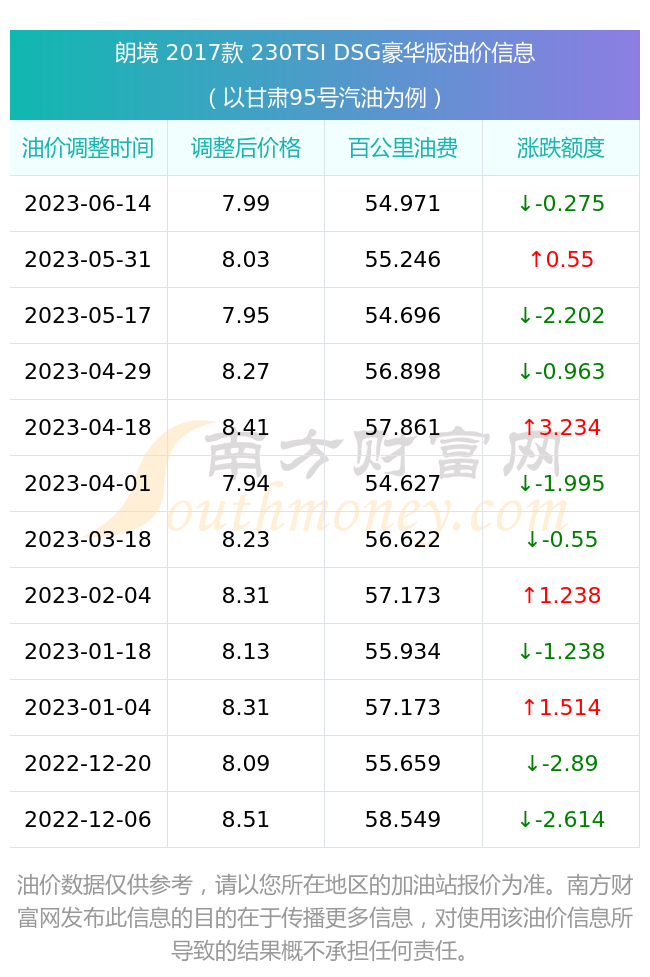Click price 8.31 in 2023-02-04 row

(246, 596)
